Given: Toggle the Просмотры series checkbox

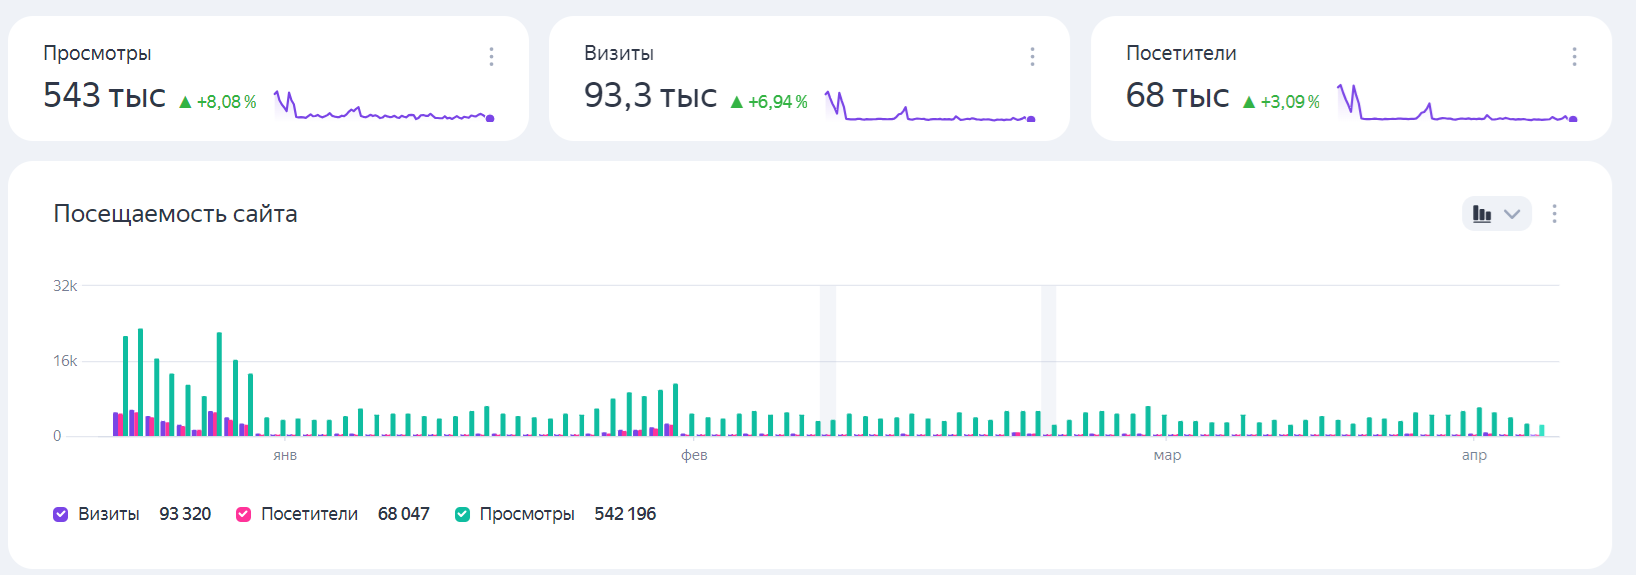Looking at the screenshot, I should [462, 514].
